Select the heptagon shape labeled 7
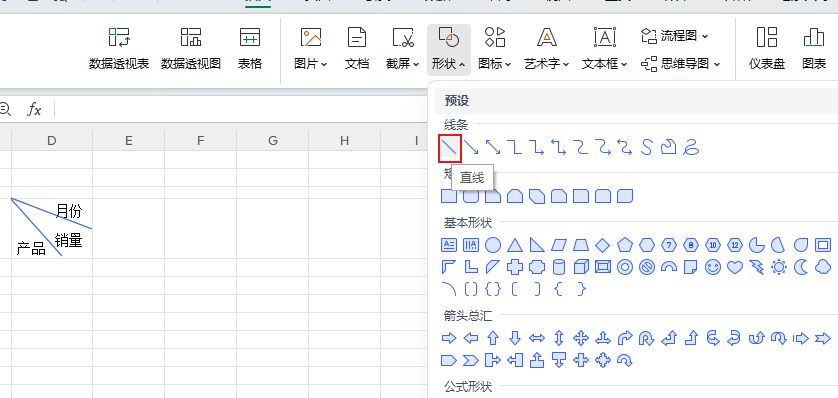Viewport: 838px width, 398px height. coord(669,245)
